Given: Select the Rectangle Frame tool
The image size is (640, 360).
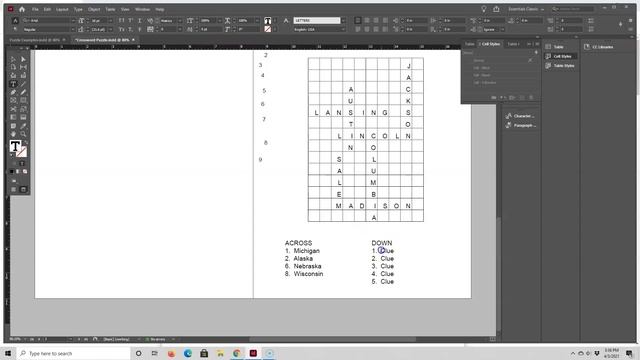Looking at the screenshot, I should pos(13,100).
